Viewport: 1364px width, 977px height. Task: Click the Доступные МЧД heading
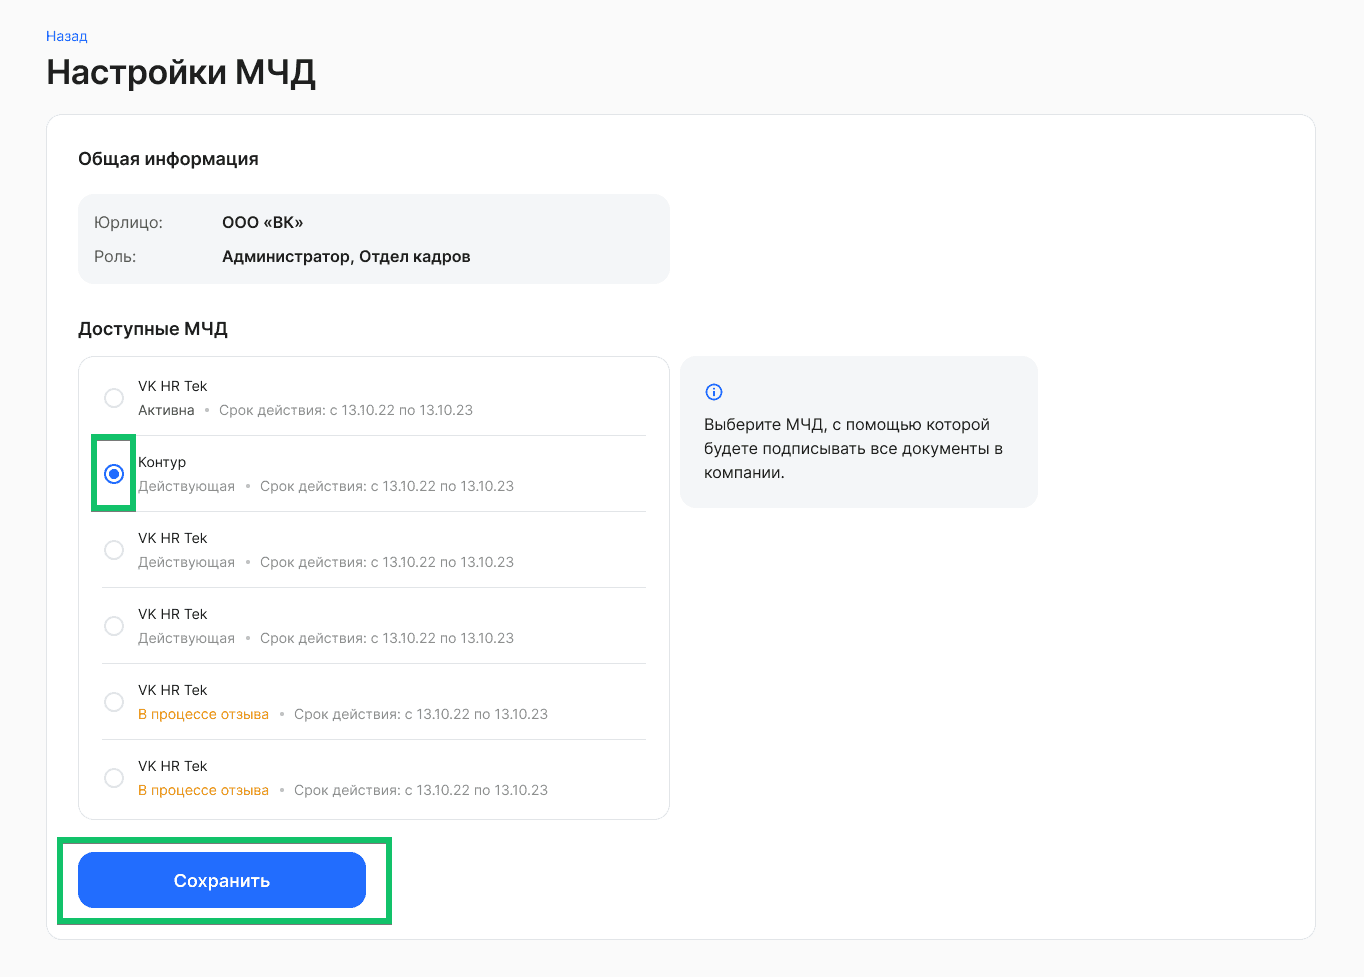coord(153,329)
